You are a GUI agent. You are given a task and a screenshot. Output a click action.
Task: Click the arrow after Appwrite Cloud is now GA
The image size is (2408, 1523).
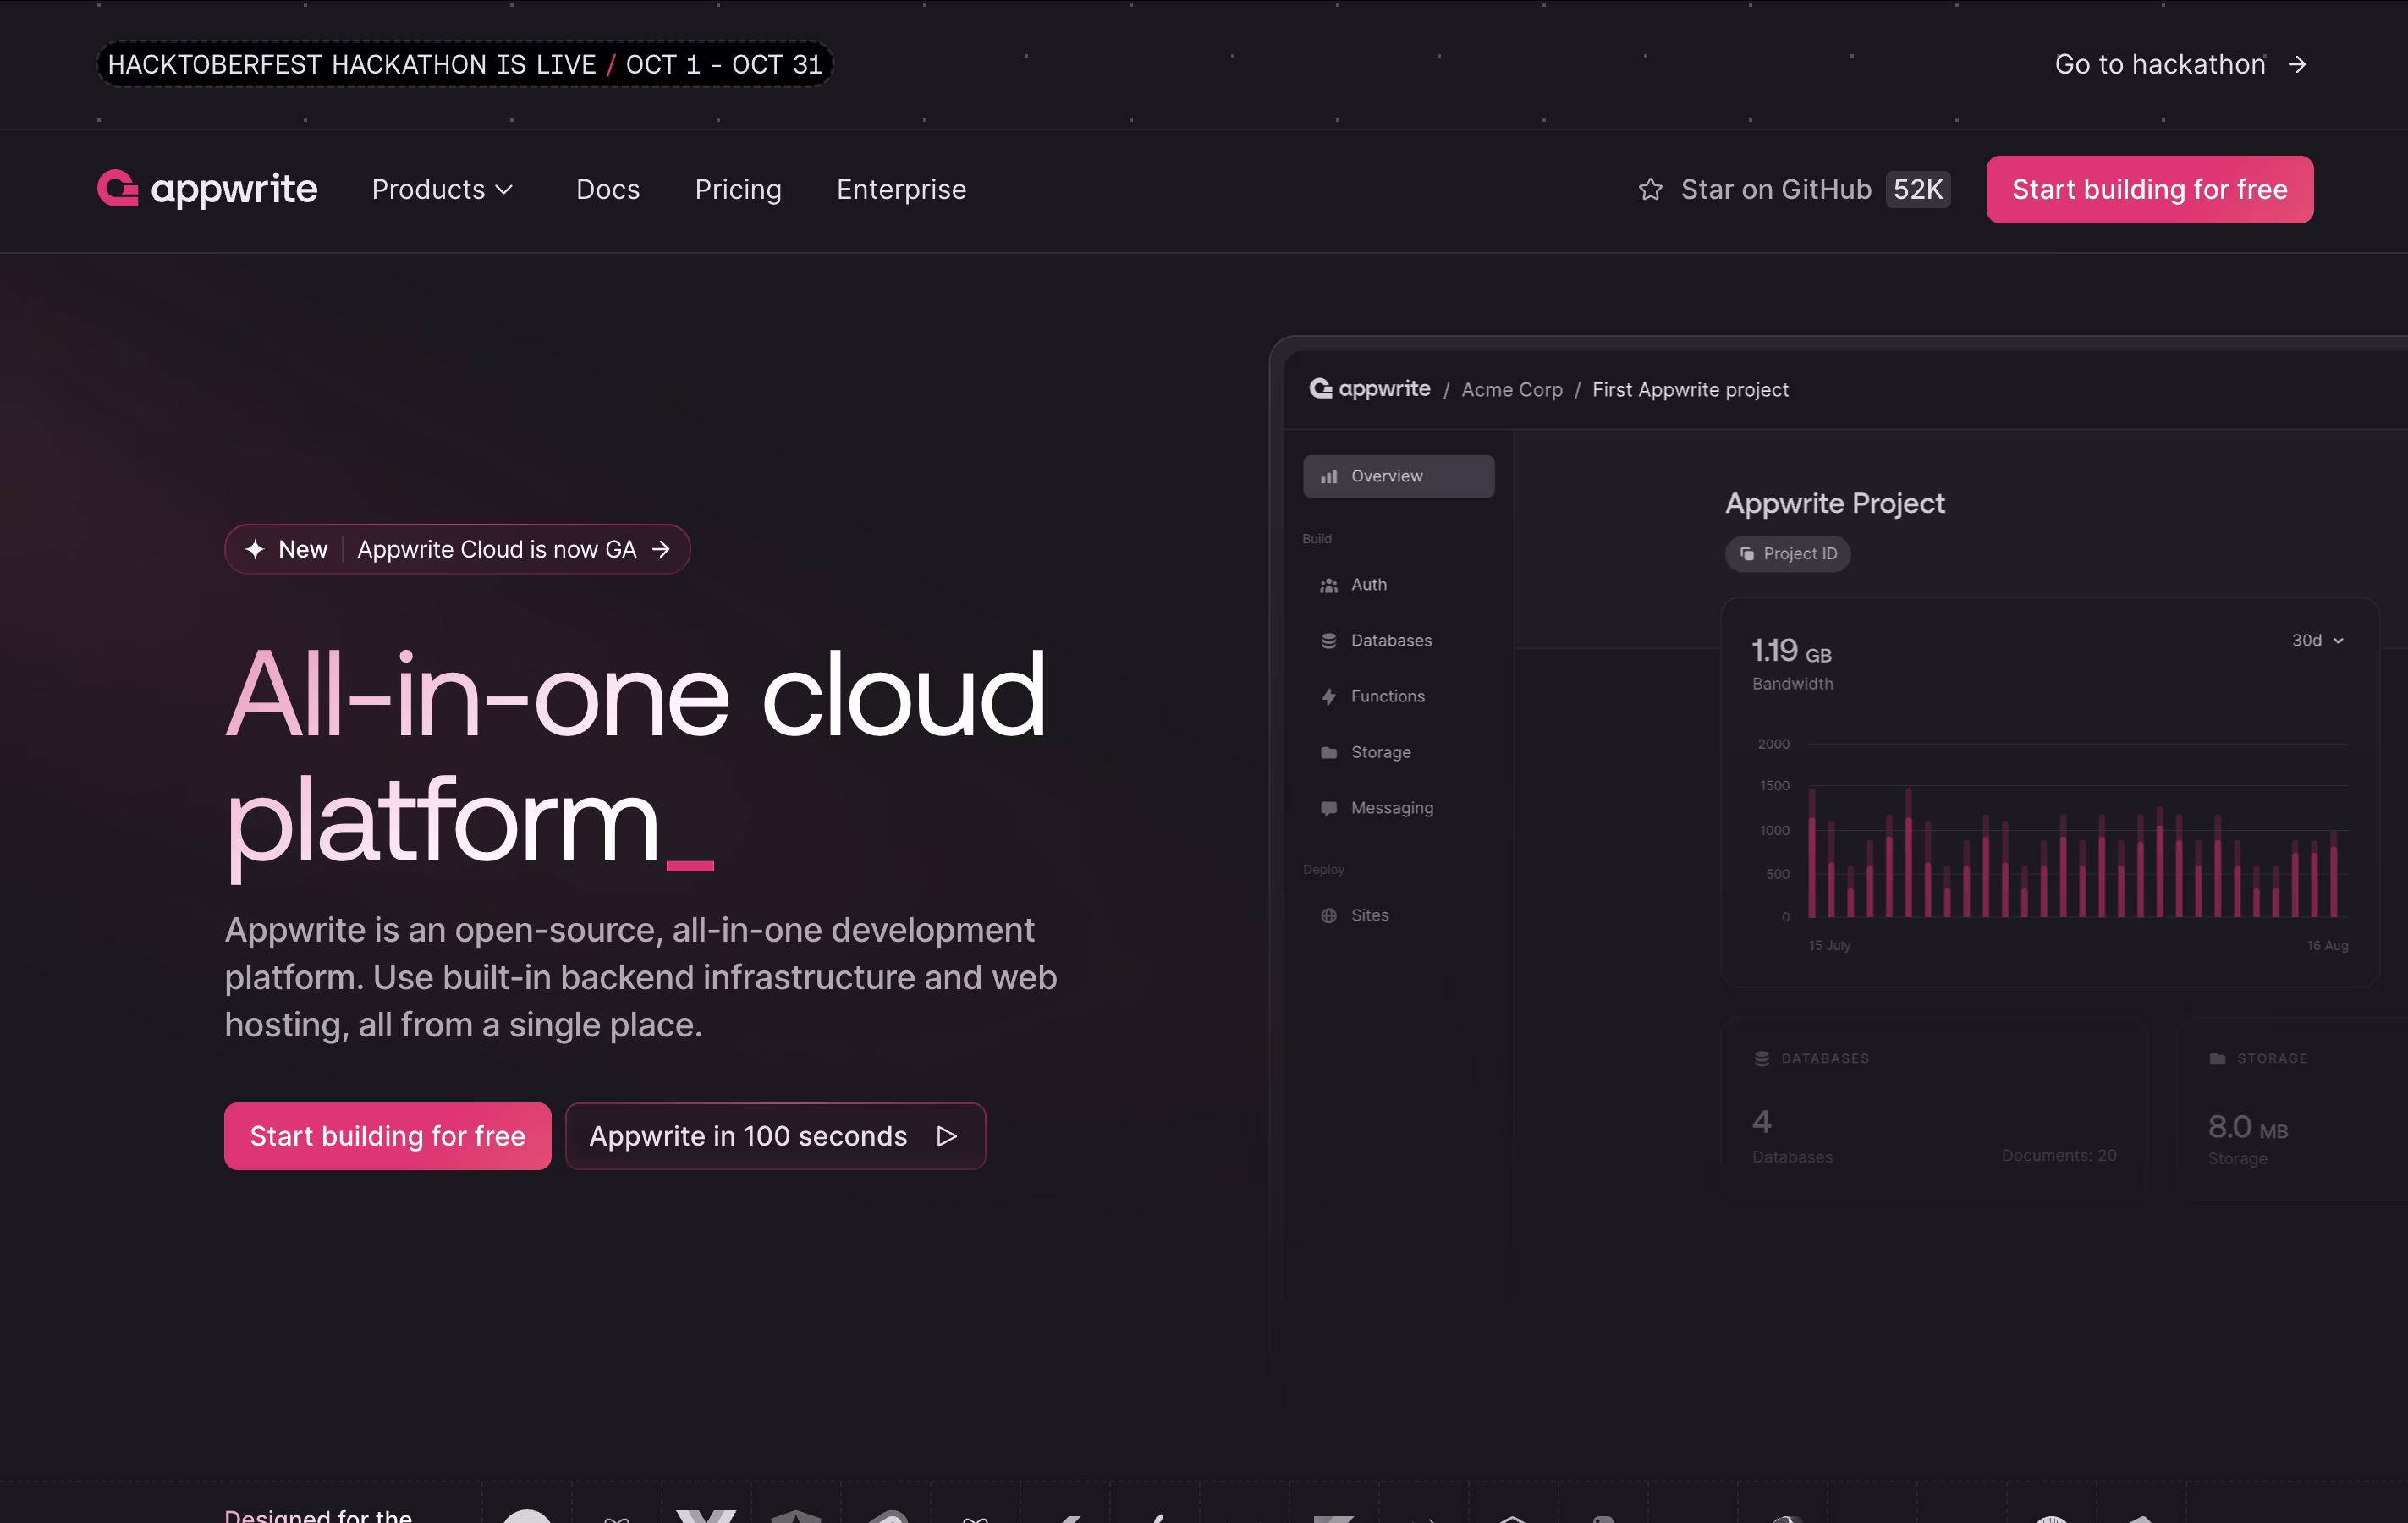pyautogui.click(x=661, y=549)
